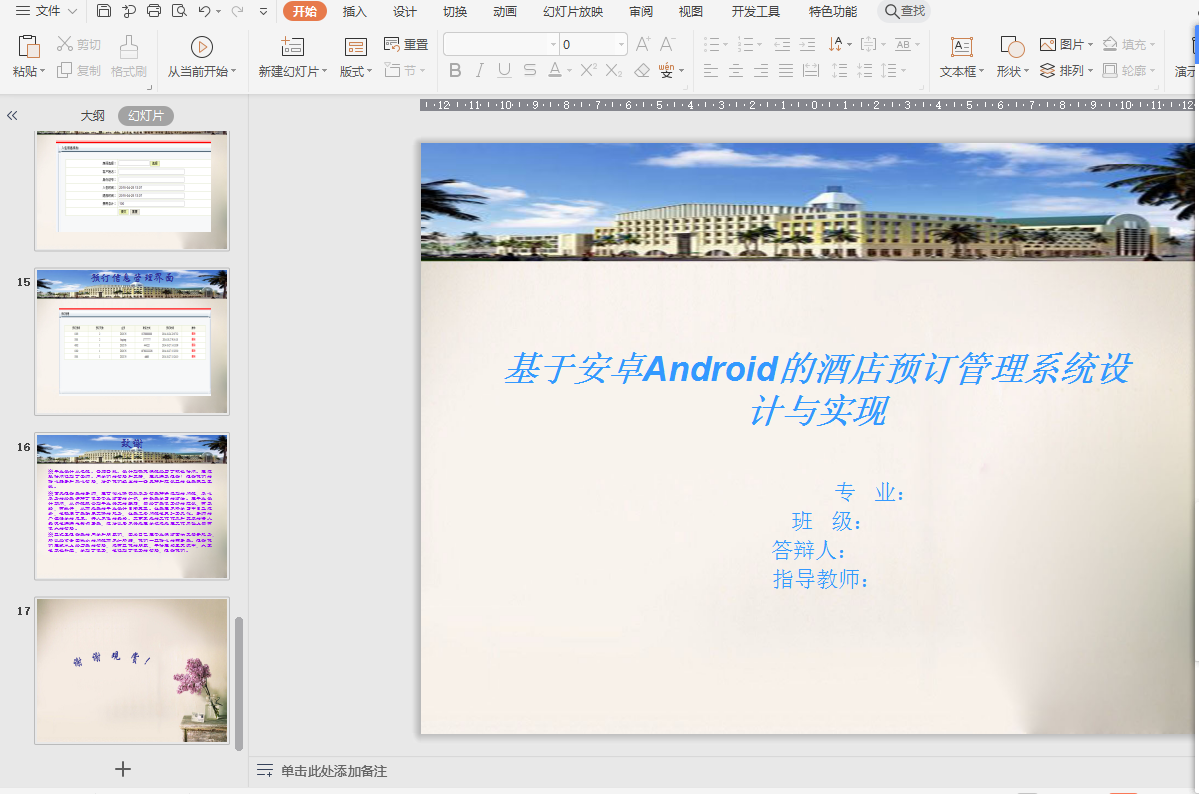Viewport: 1199px width, 794px height.
Task: Open the customize quick access toolbar arrow
Action: [263, 11]
